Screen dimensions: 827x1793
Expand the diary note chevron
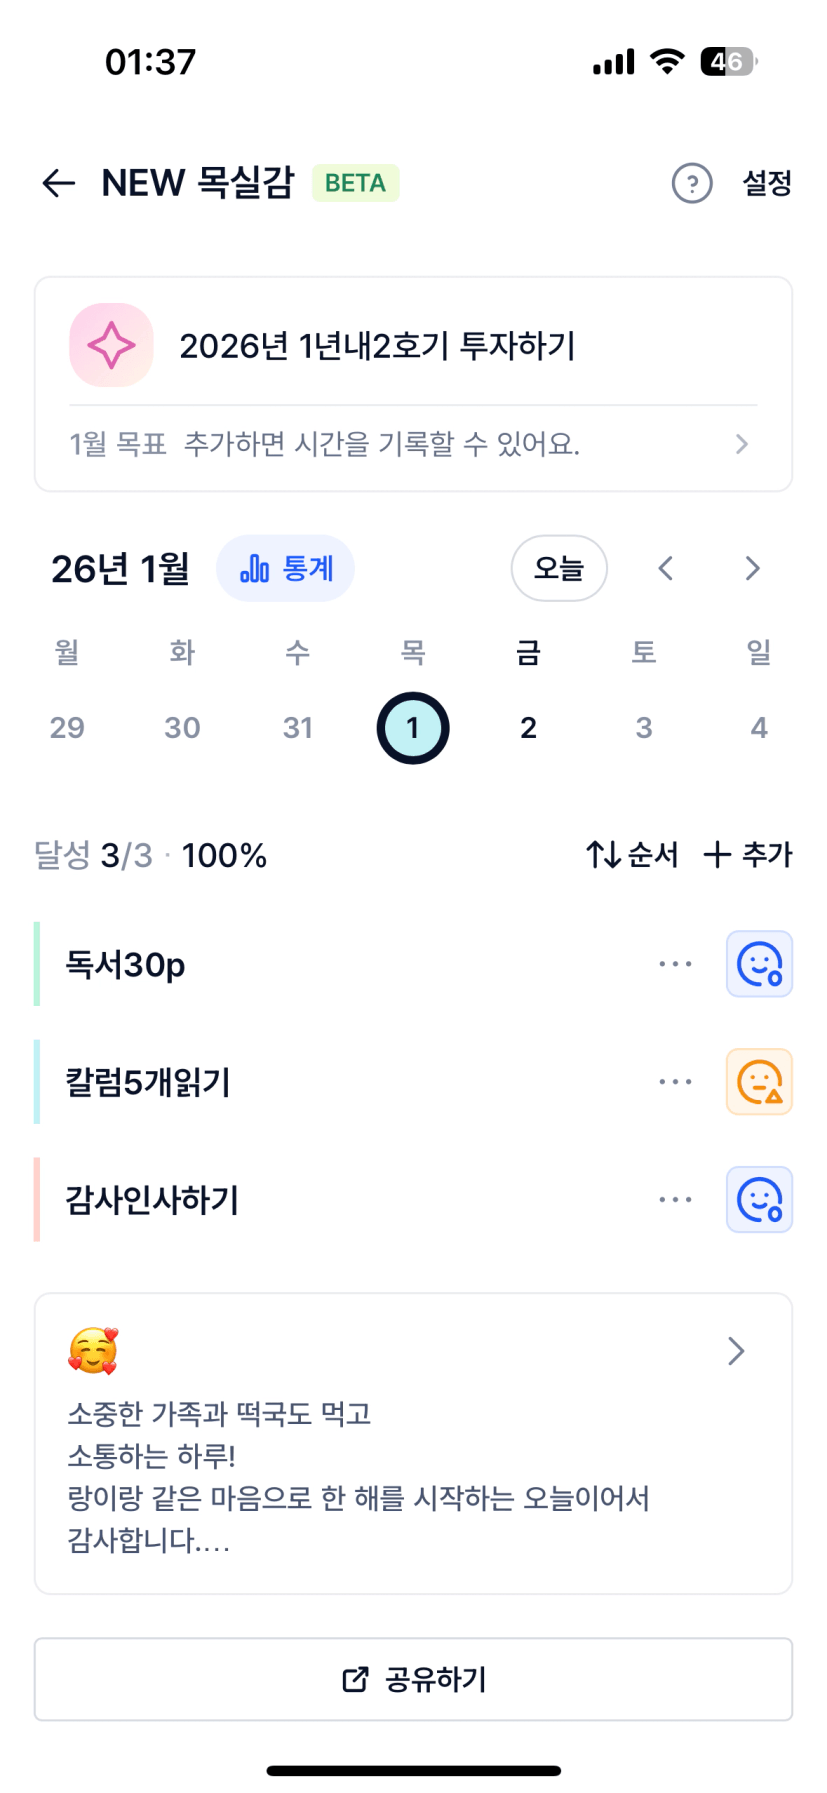(736, 1351)
